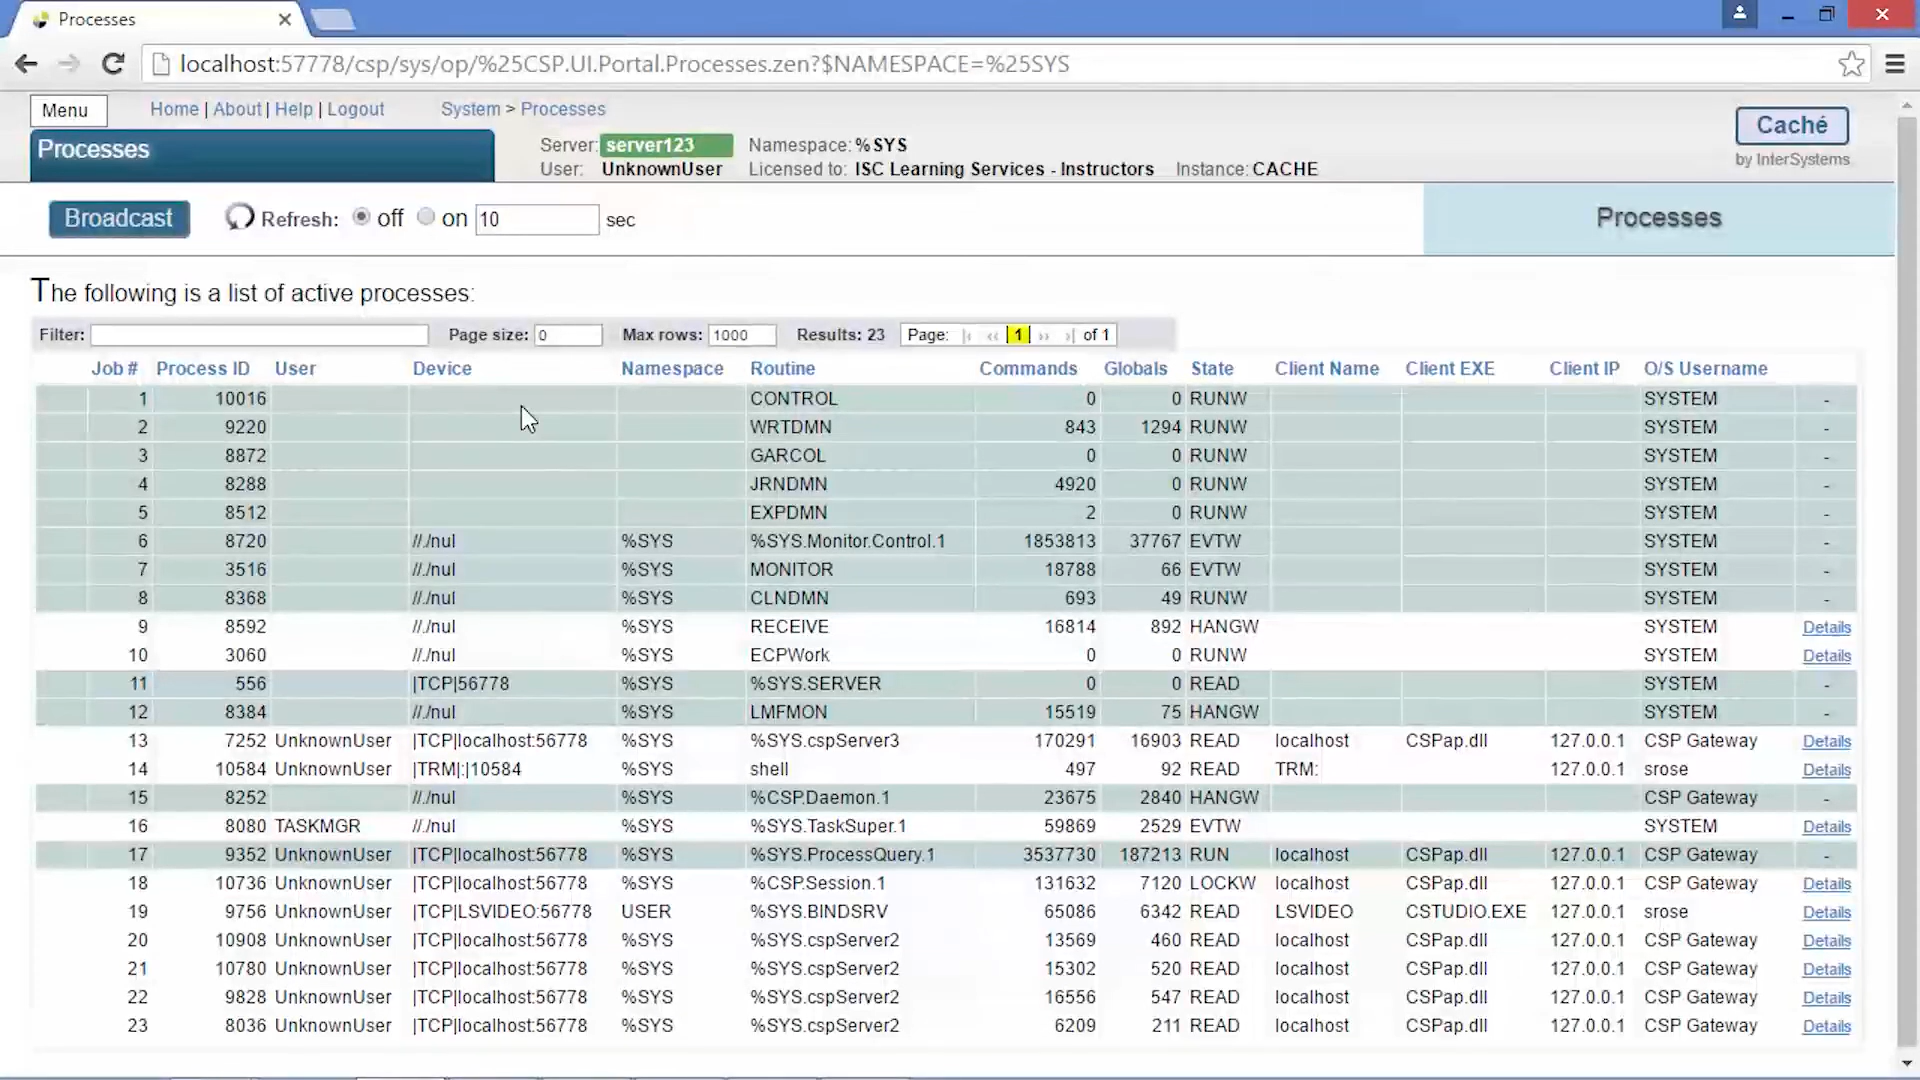Click the circular Refresh arrow icon
1920x1080 pixels.
(239, 217)
